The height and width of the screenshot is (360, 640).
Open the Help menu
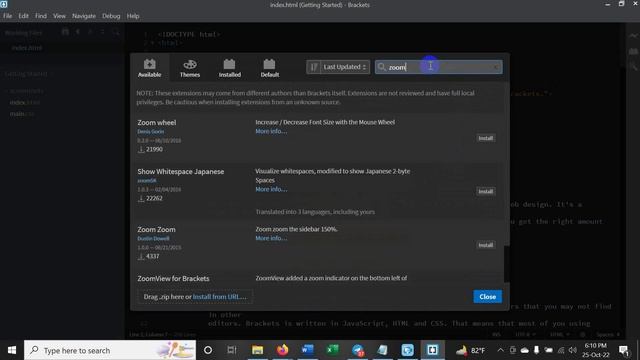[133, 16]
